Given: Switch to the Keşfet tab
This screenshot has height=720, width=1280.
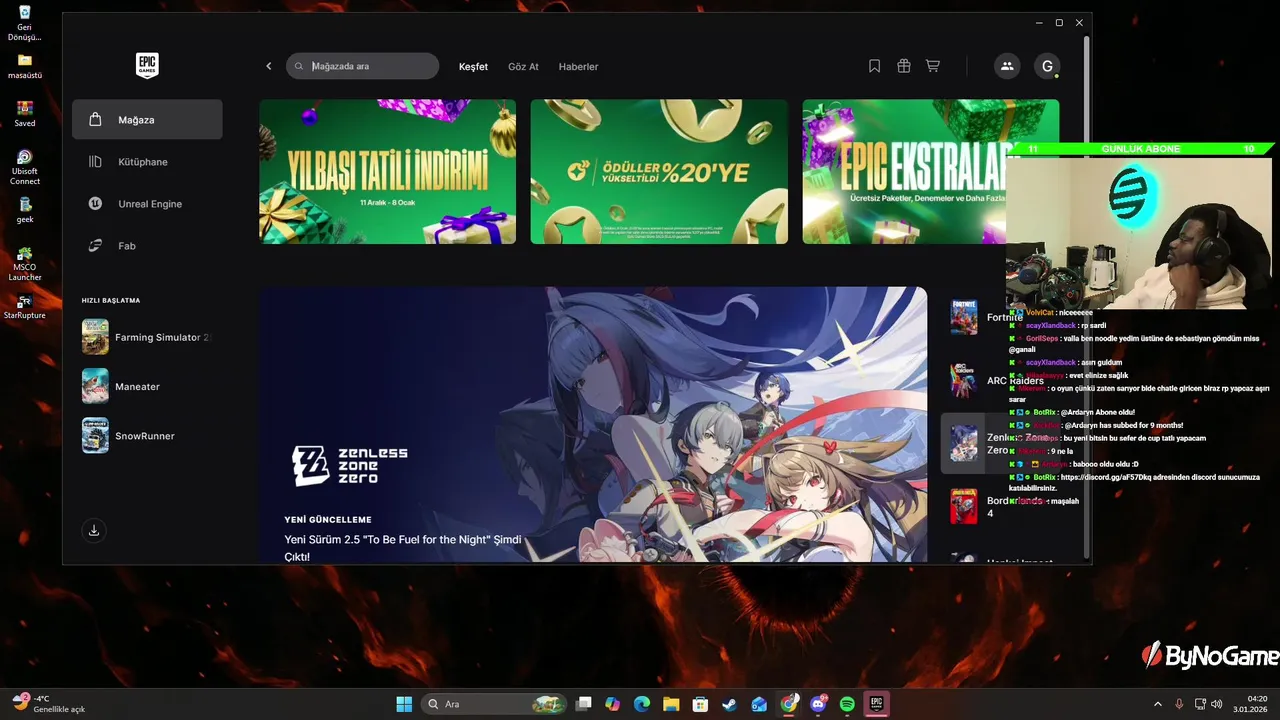Looking at the screenshot, I should coord(473,66).
